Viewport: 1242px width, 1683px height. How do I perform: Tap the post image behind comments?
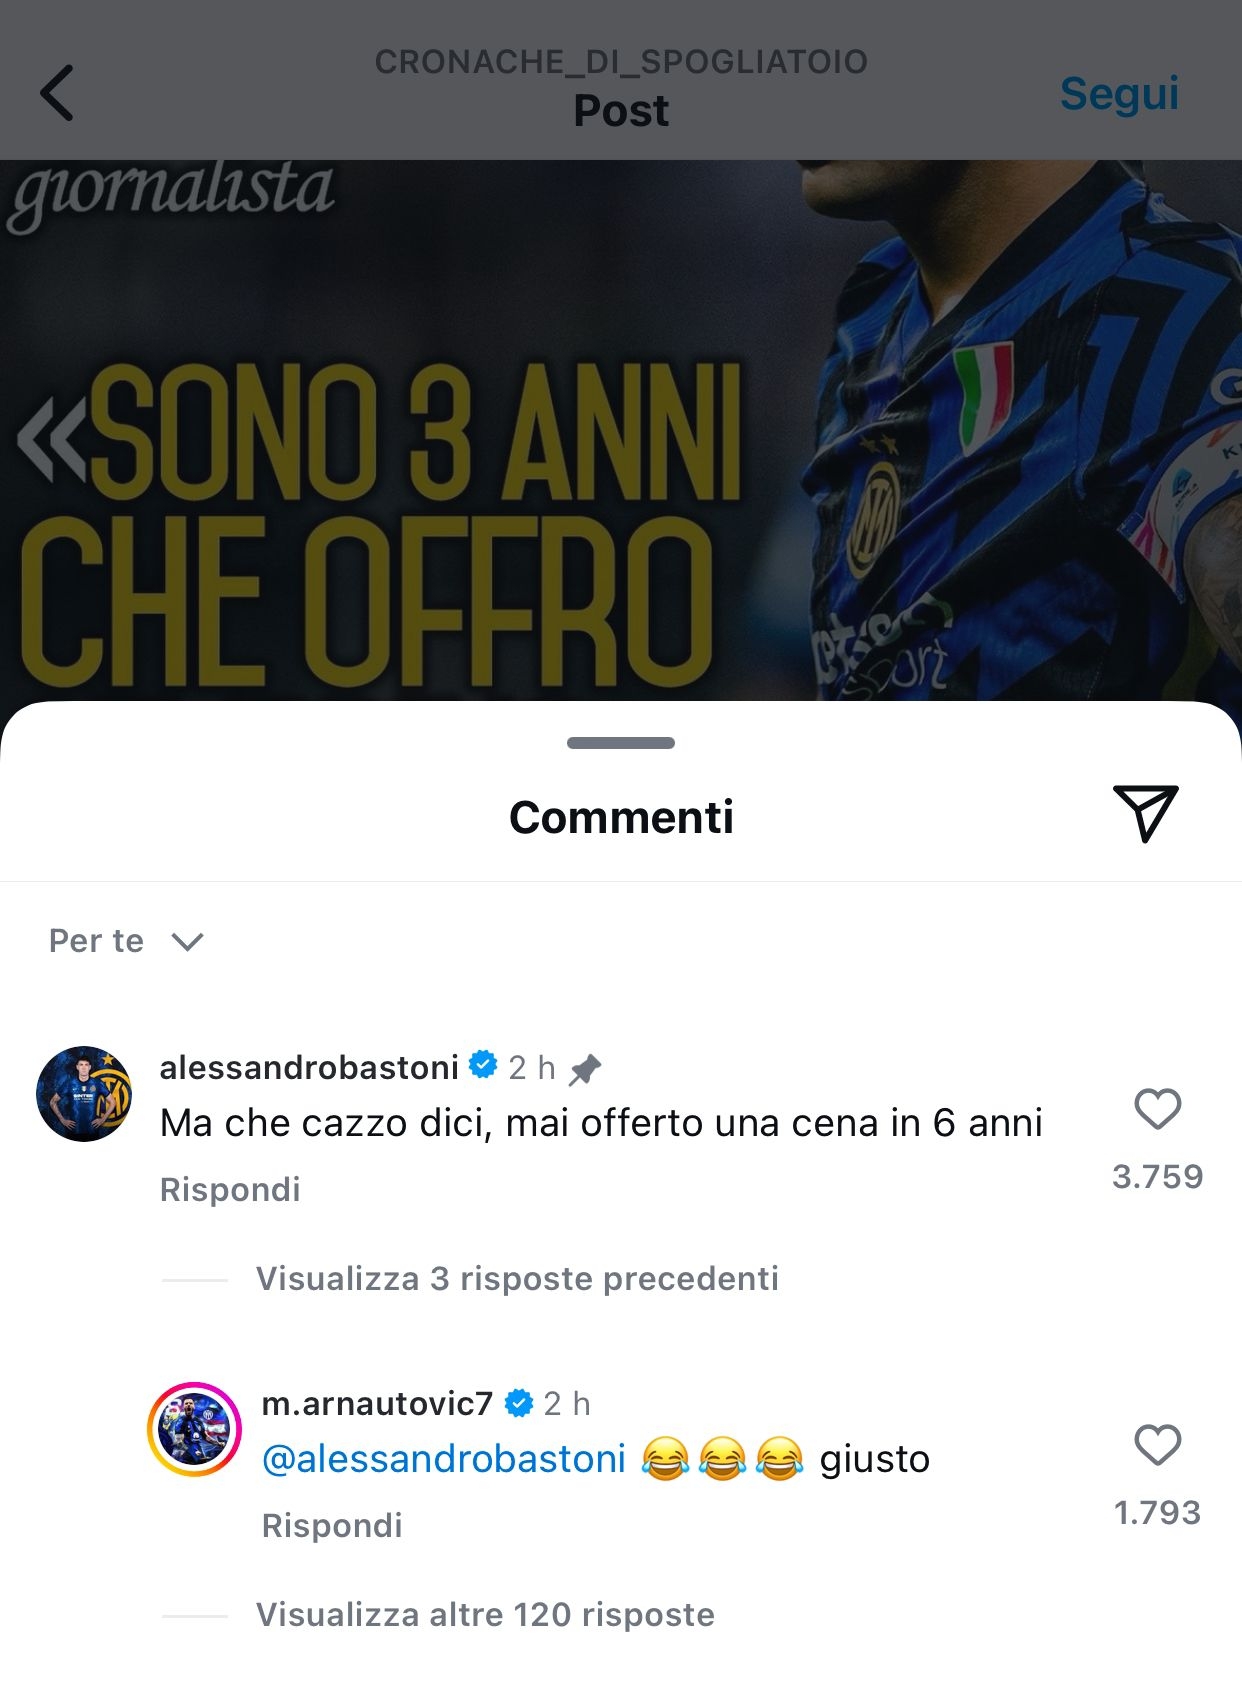pos(621,430)
